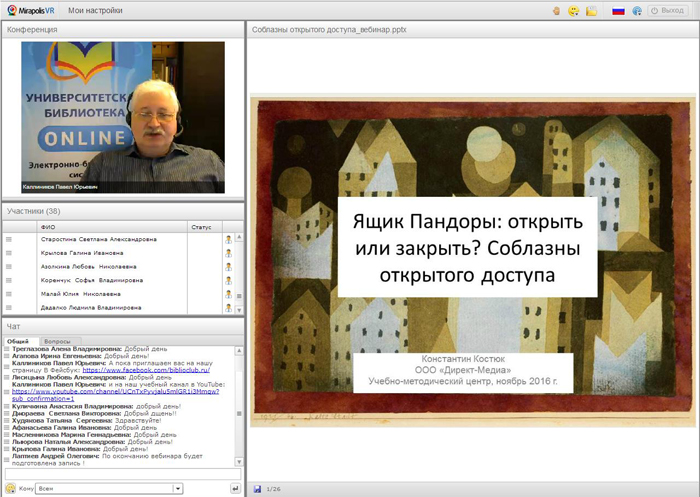Sort participants by the ФИО column header
700x497 pixels.
pyautogui.click(x=112, y=227)
